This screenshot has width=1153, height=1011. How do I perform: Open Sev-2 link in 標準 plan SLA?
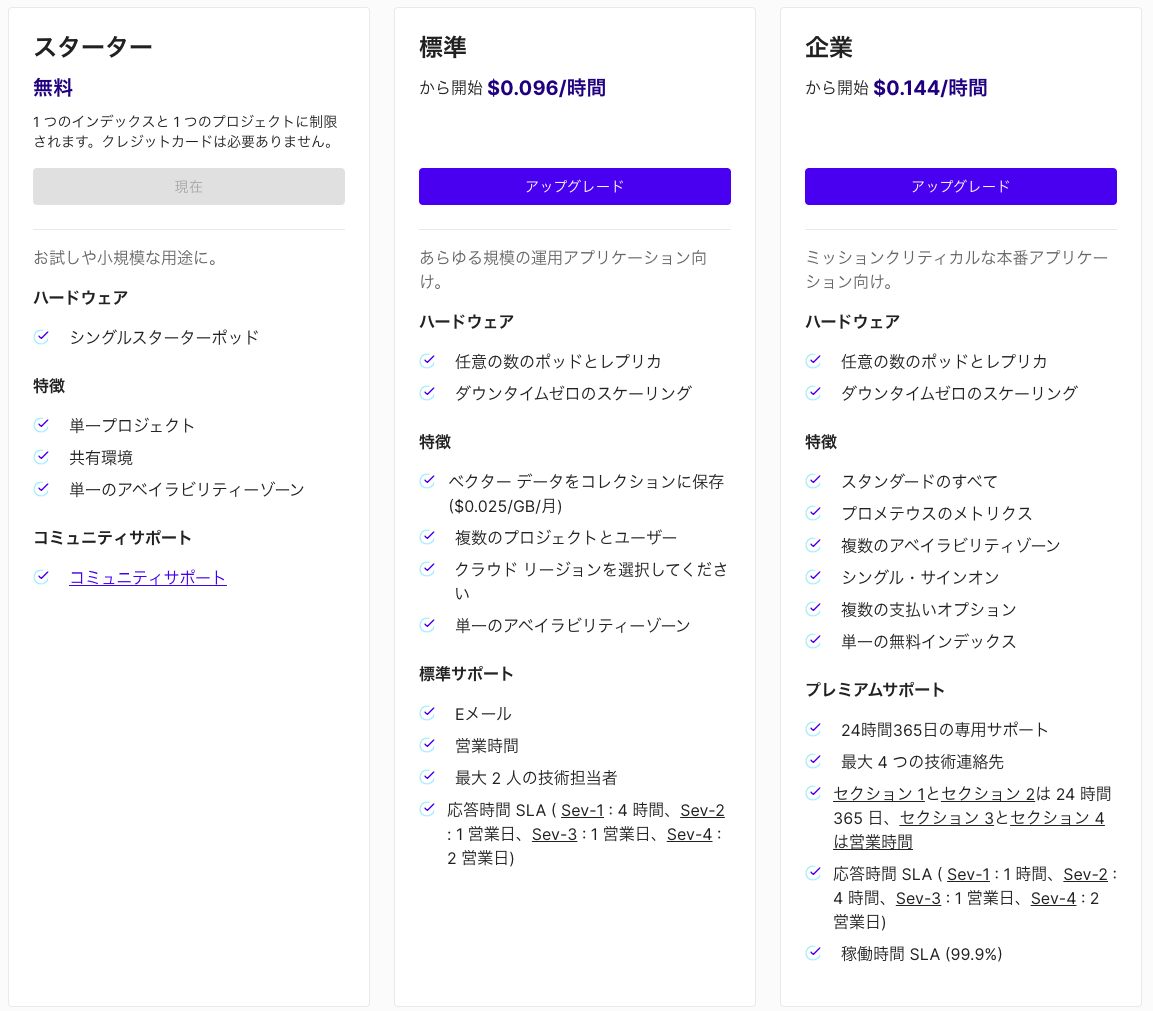[702, 810]
